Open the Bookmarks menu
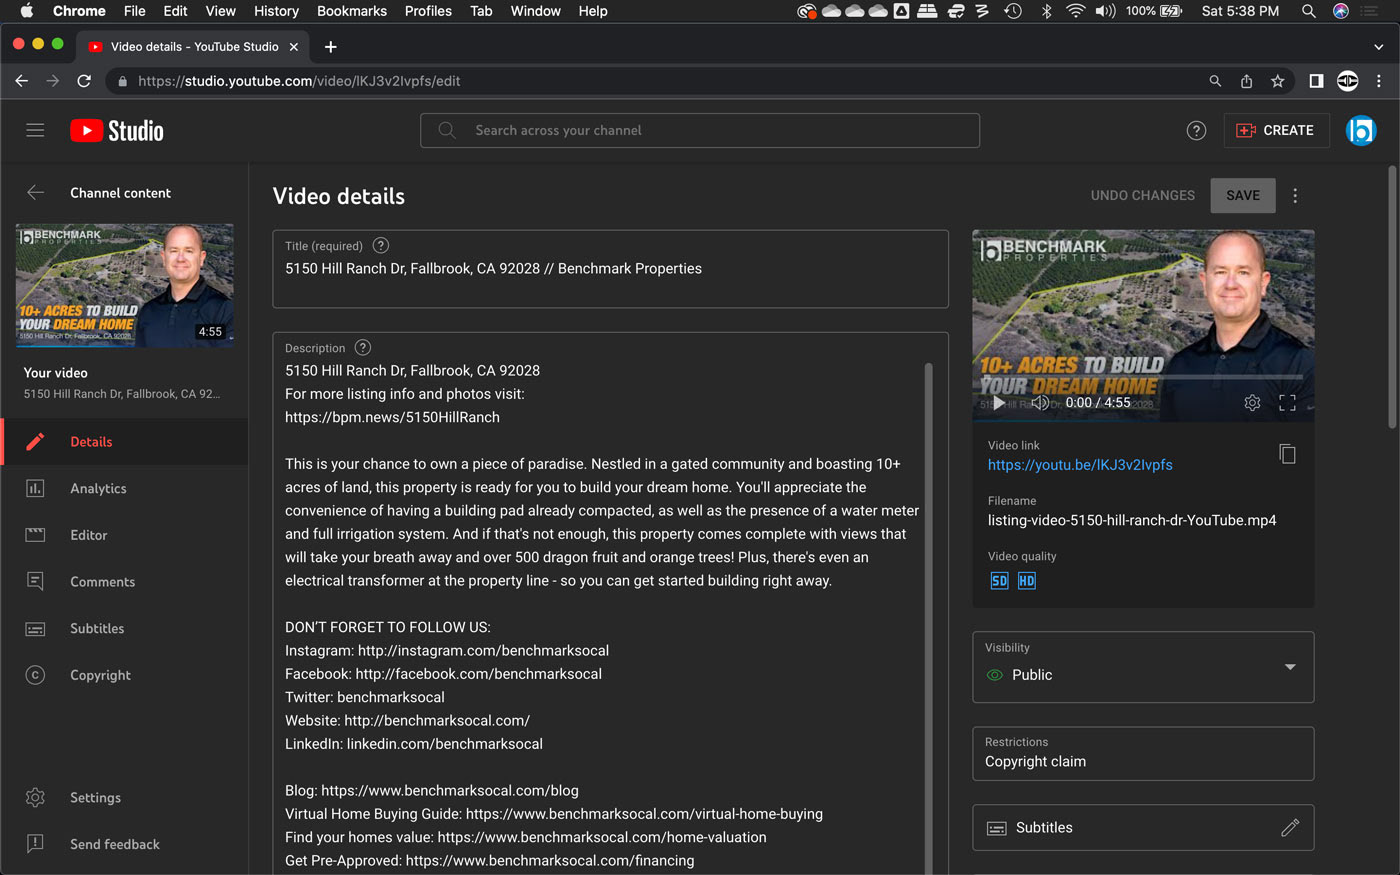Screen dimensions: 1400x875 (x=352, y=11)
